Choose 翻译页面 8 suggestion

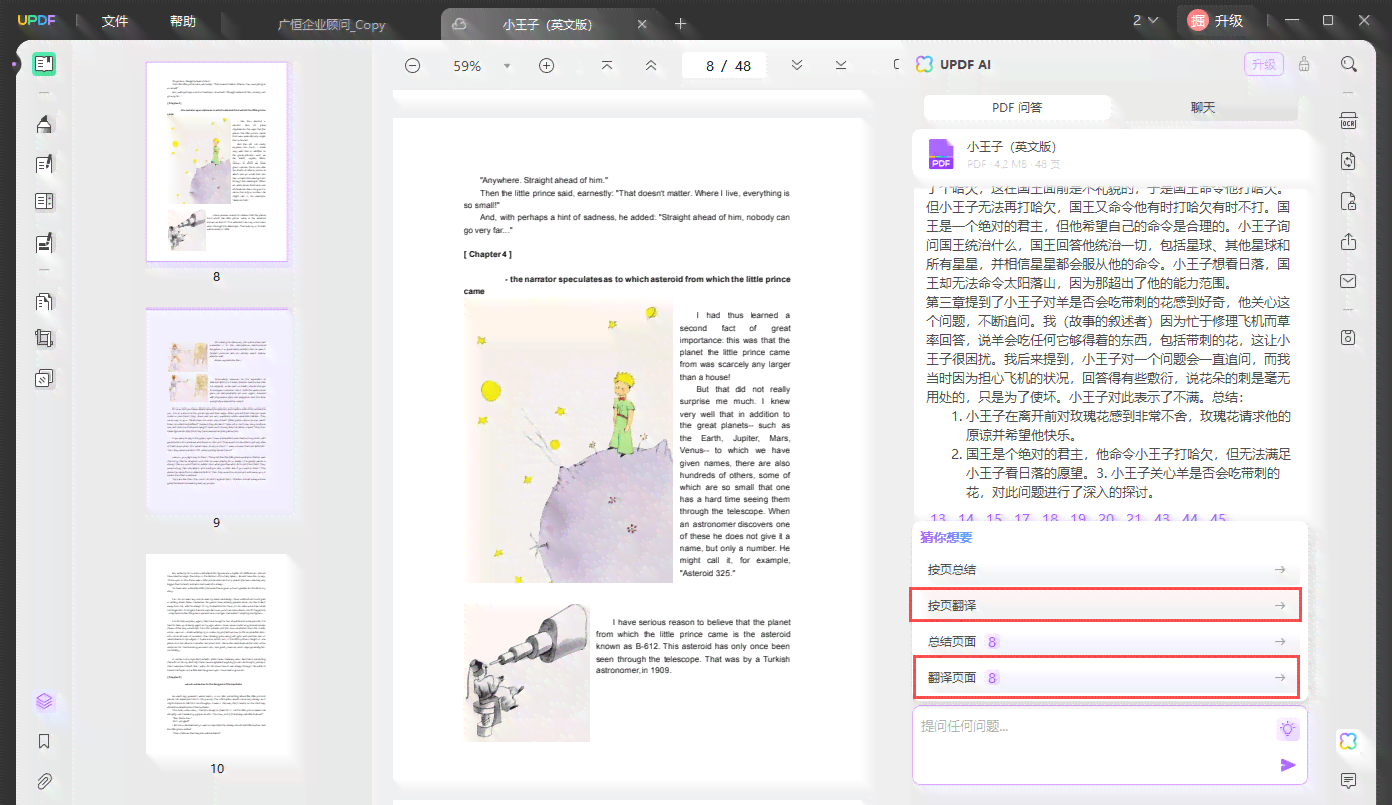pos(1105,677)
